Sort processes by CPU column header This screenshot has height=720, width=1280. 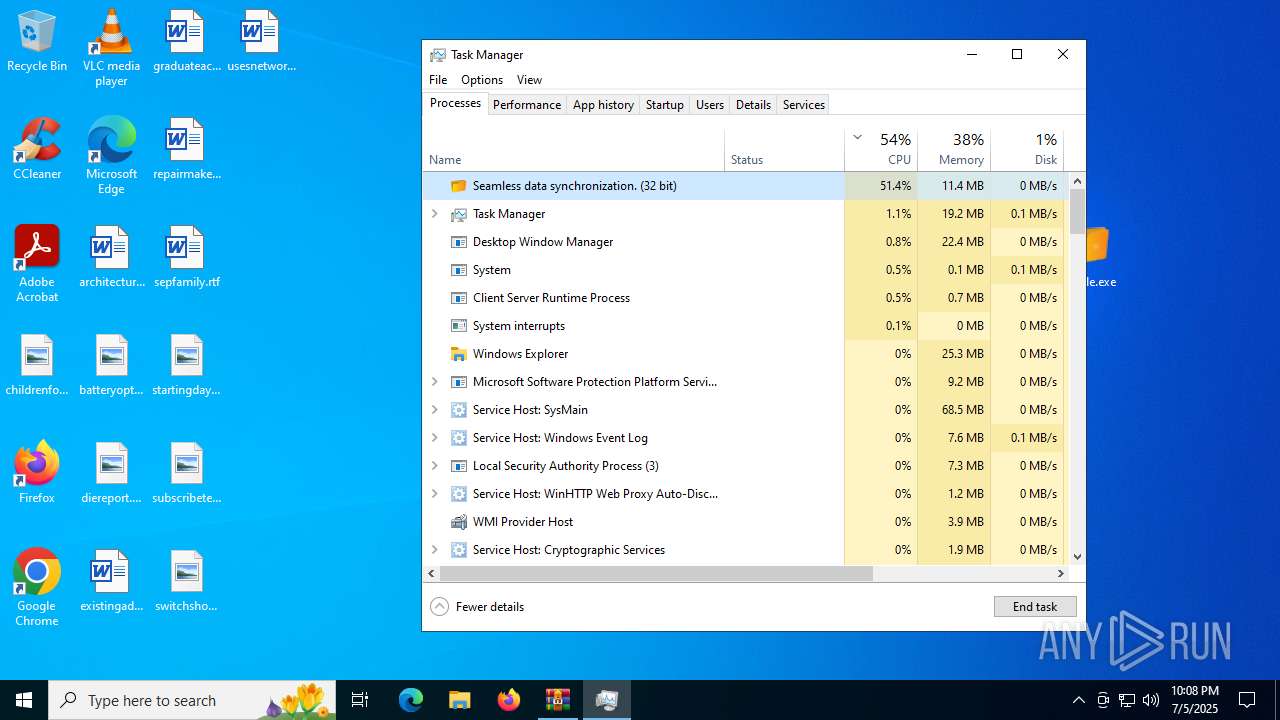point(881,148)
